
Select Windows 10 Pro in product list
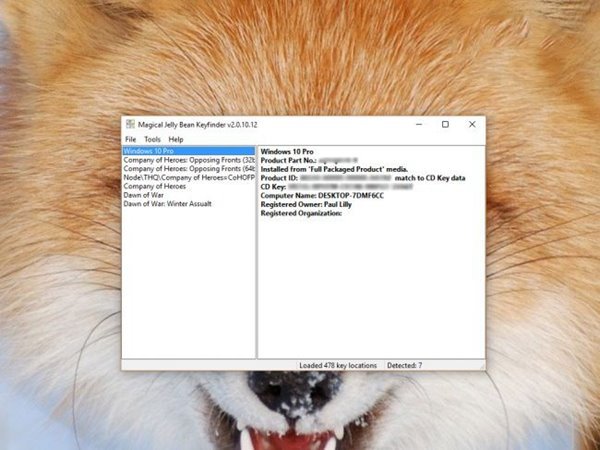pos(189,151)
